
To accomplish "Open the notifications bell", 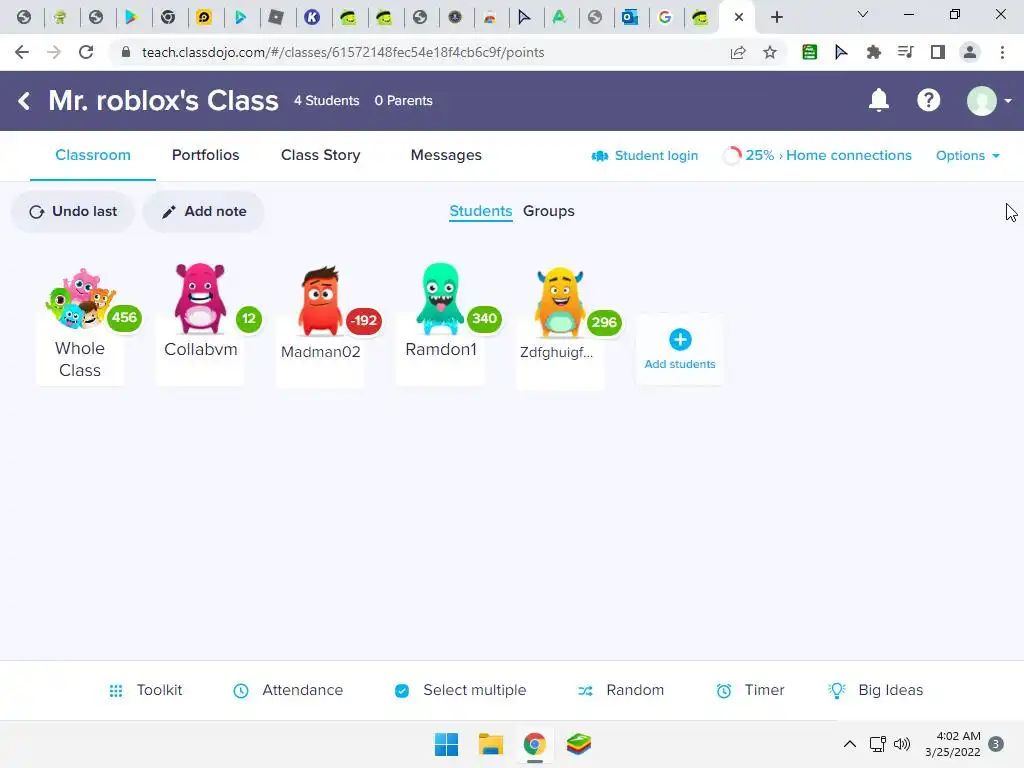I will pos(878,101).
